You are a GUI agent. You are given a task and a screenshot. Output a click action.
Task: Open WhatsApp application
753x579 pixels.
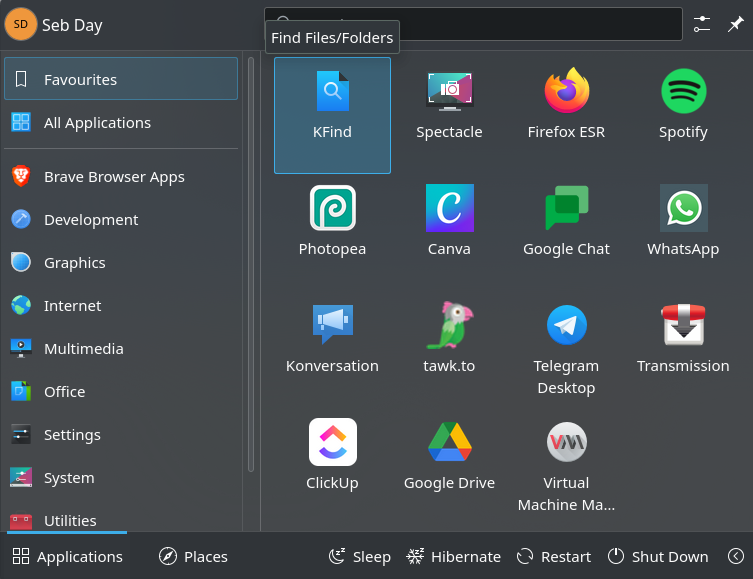(683, 223)
